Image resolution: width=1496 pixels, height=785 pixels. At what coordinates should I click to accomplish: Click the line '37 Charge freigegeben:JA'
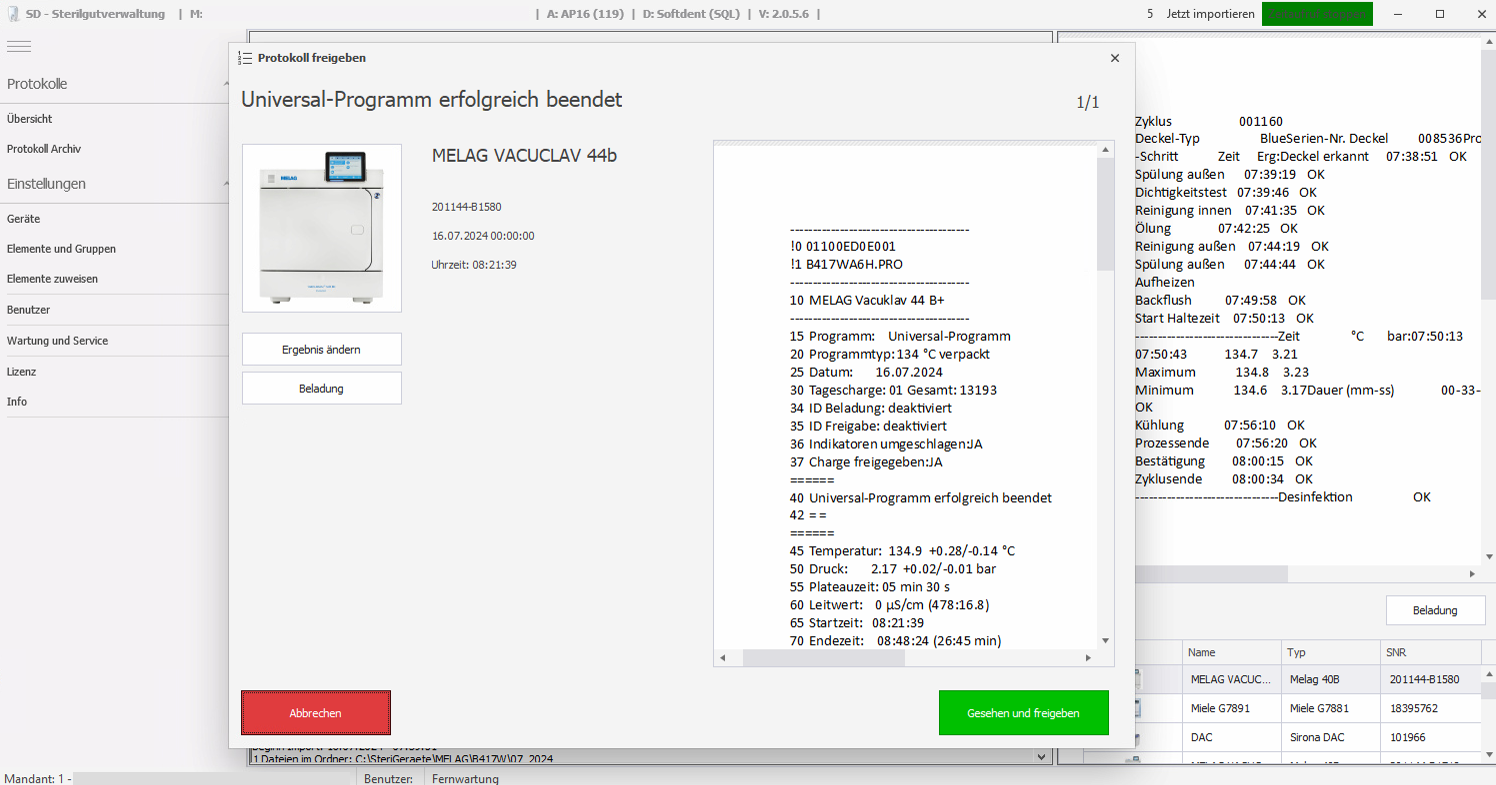coord(866,462)
